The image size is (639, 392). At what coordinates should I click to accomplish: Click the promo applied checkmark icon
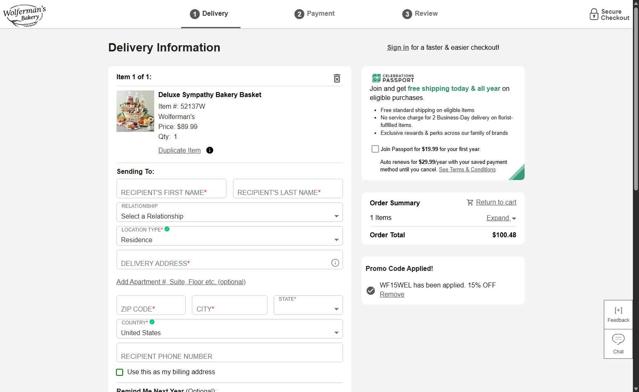(x=370, y=291)
